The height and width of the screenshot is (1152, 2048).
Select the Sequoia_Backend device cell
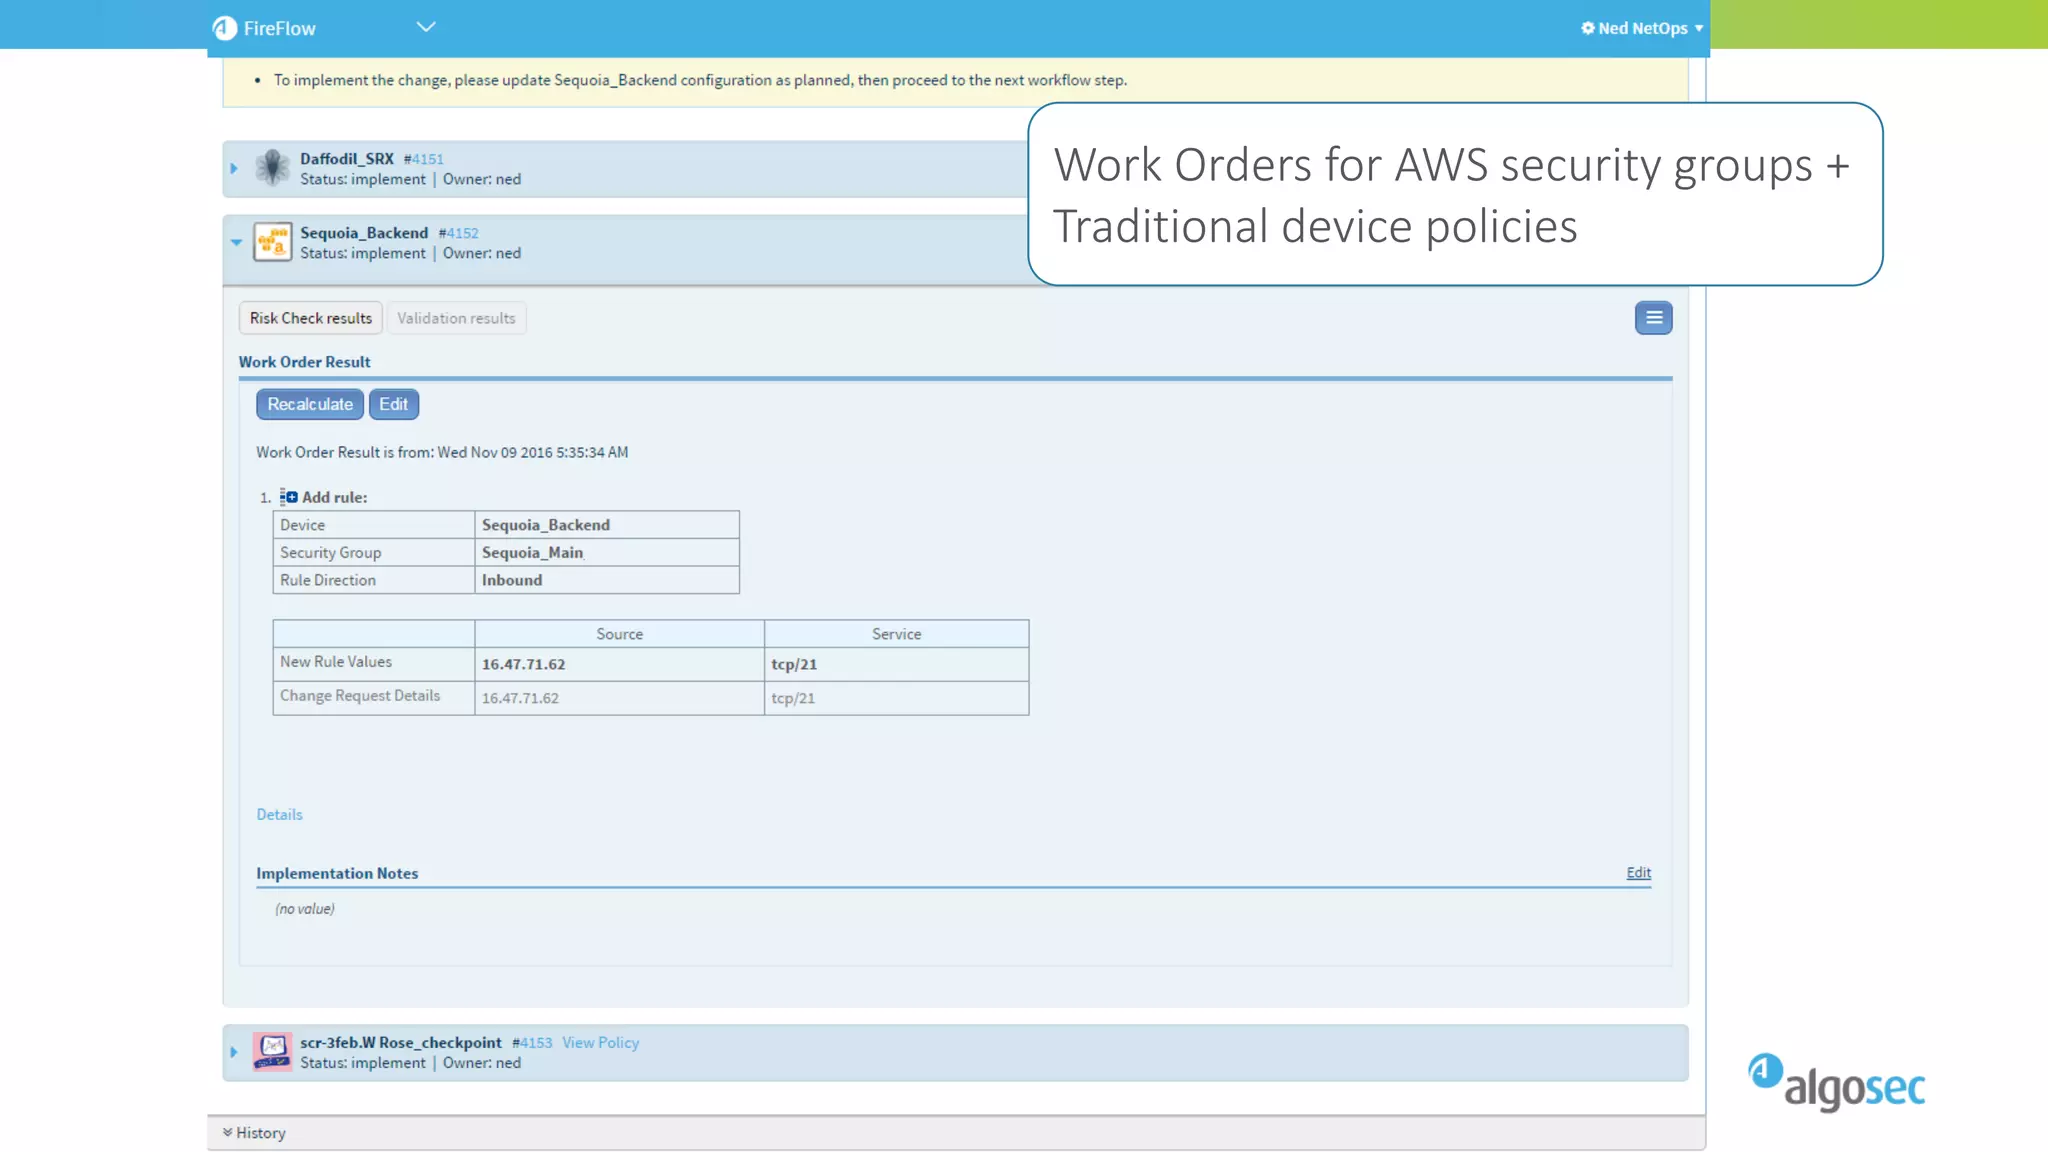click(x=607, y=525)
